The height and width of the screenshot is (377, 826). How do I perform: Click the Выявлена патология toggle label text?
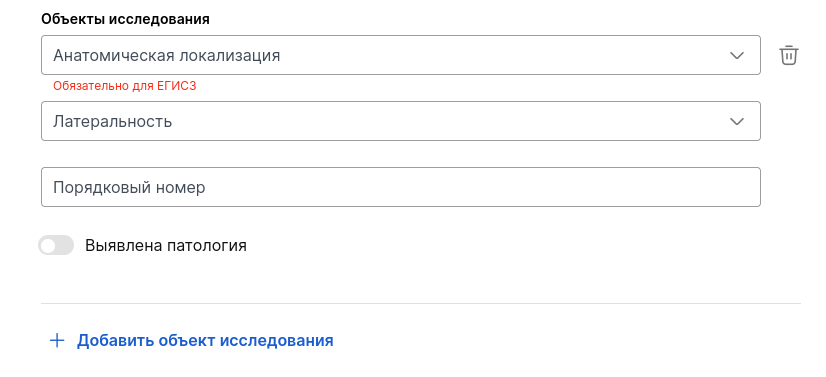point(166,245)
